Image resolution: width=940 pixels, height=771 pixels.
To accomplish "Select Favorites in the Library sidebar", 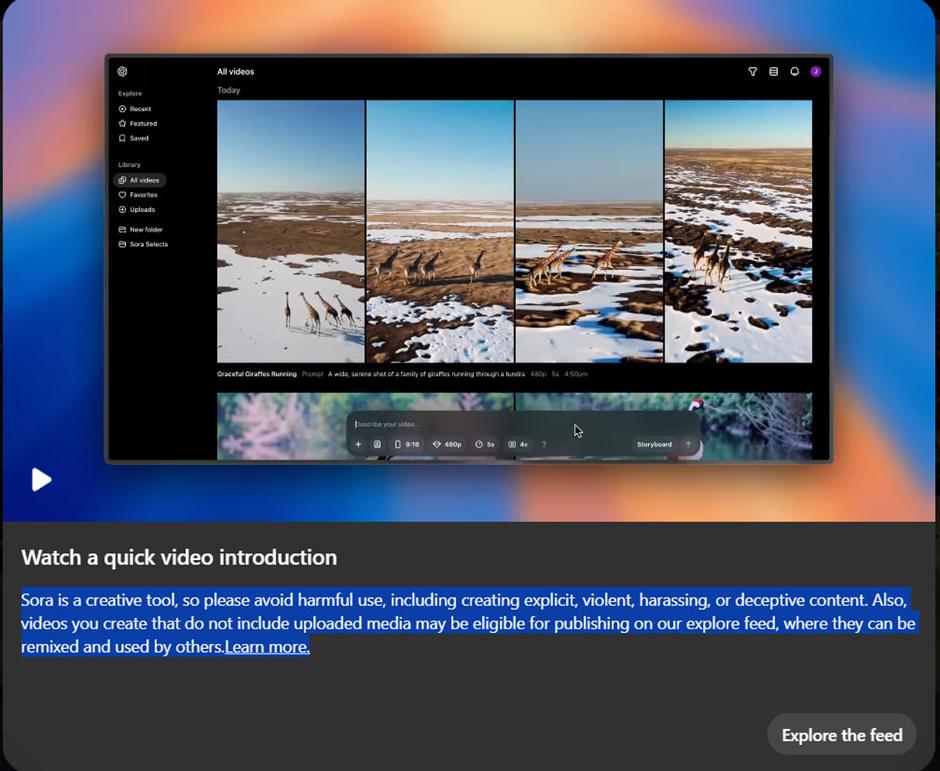I will [x=145, y=194].
